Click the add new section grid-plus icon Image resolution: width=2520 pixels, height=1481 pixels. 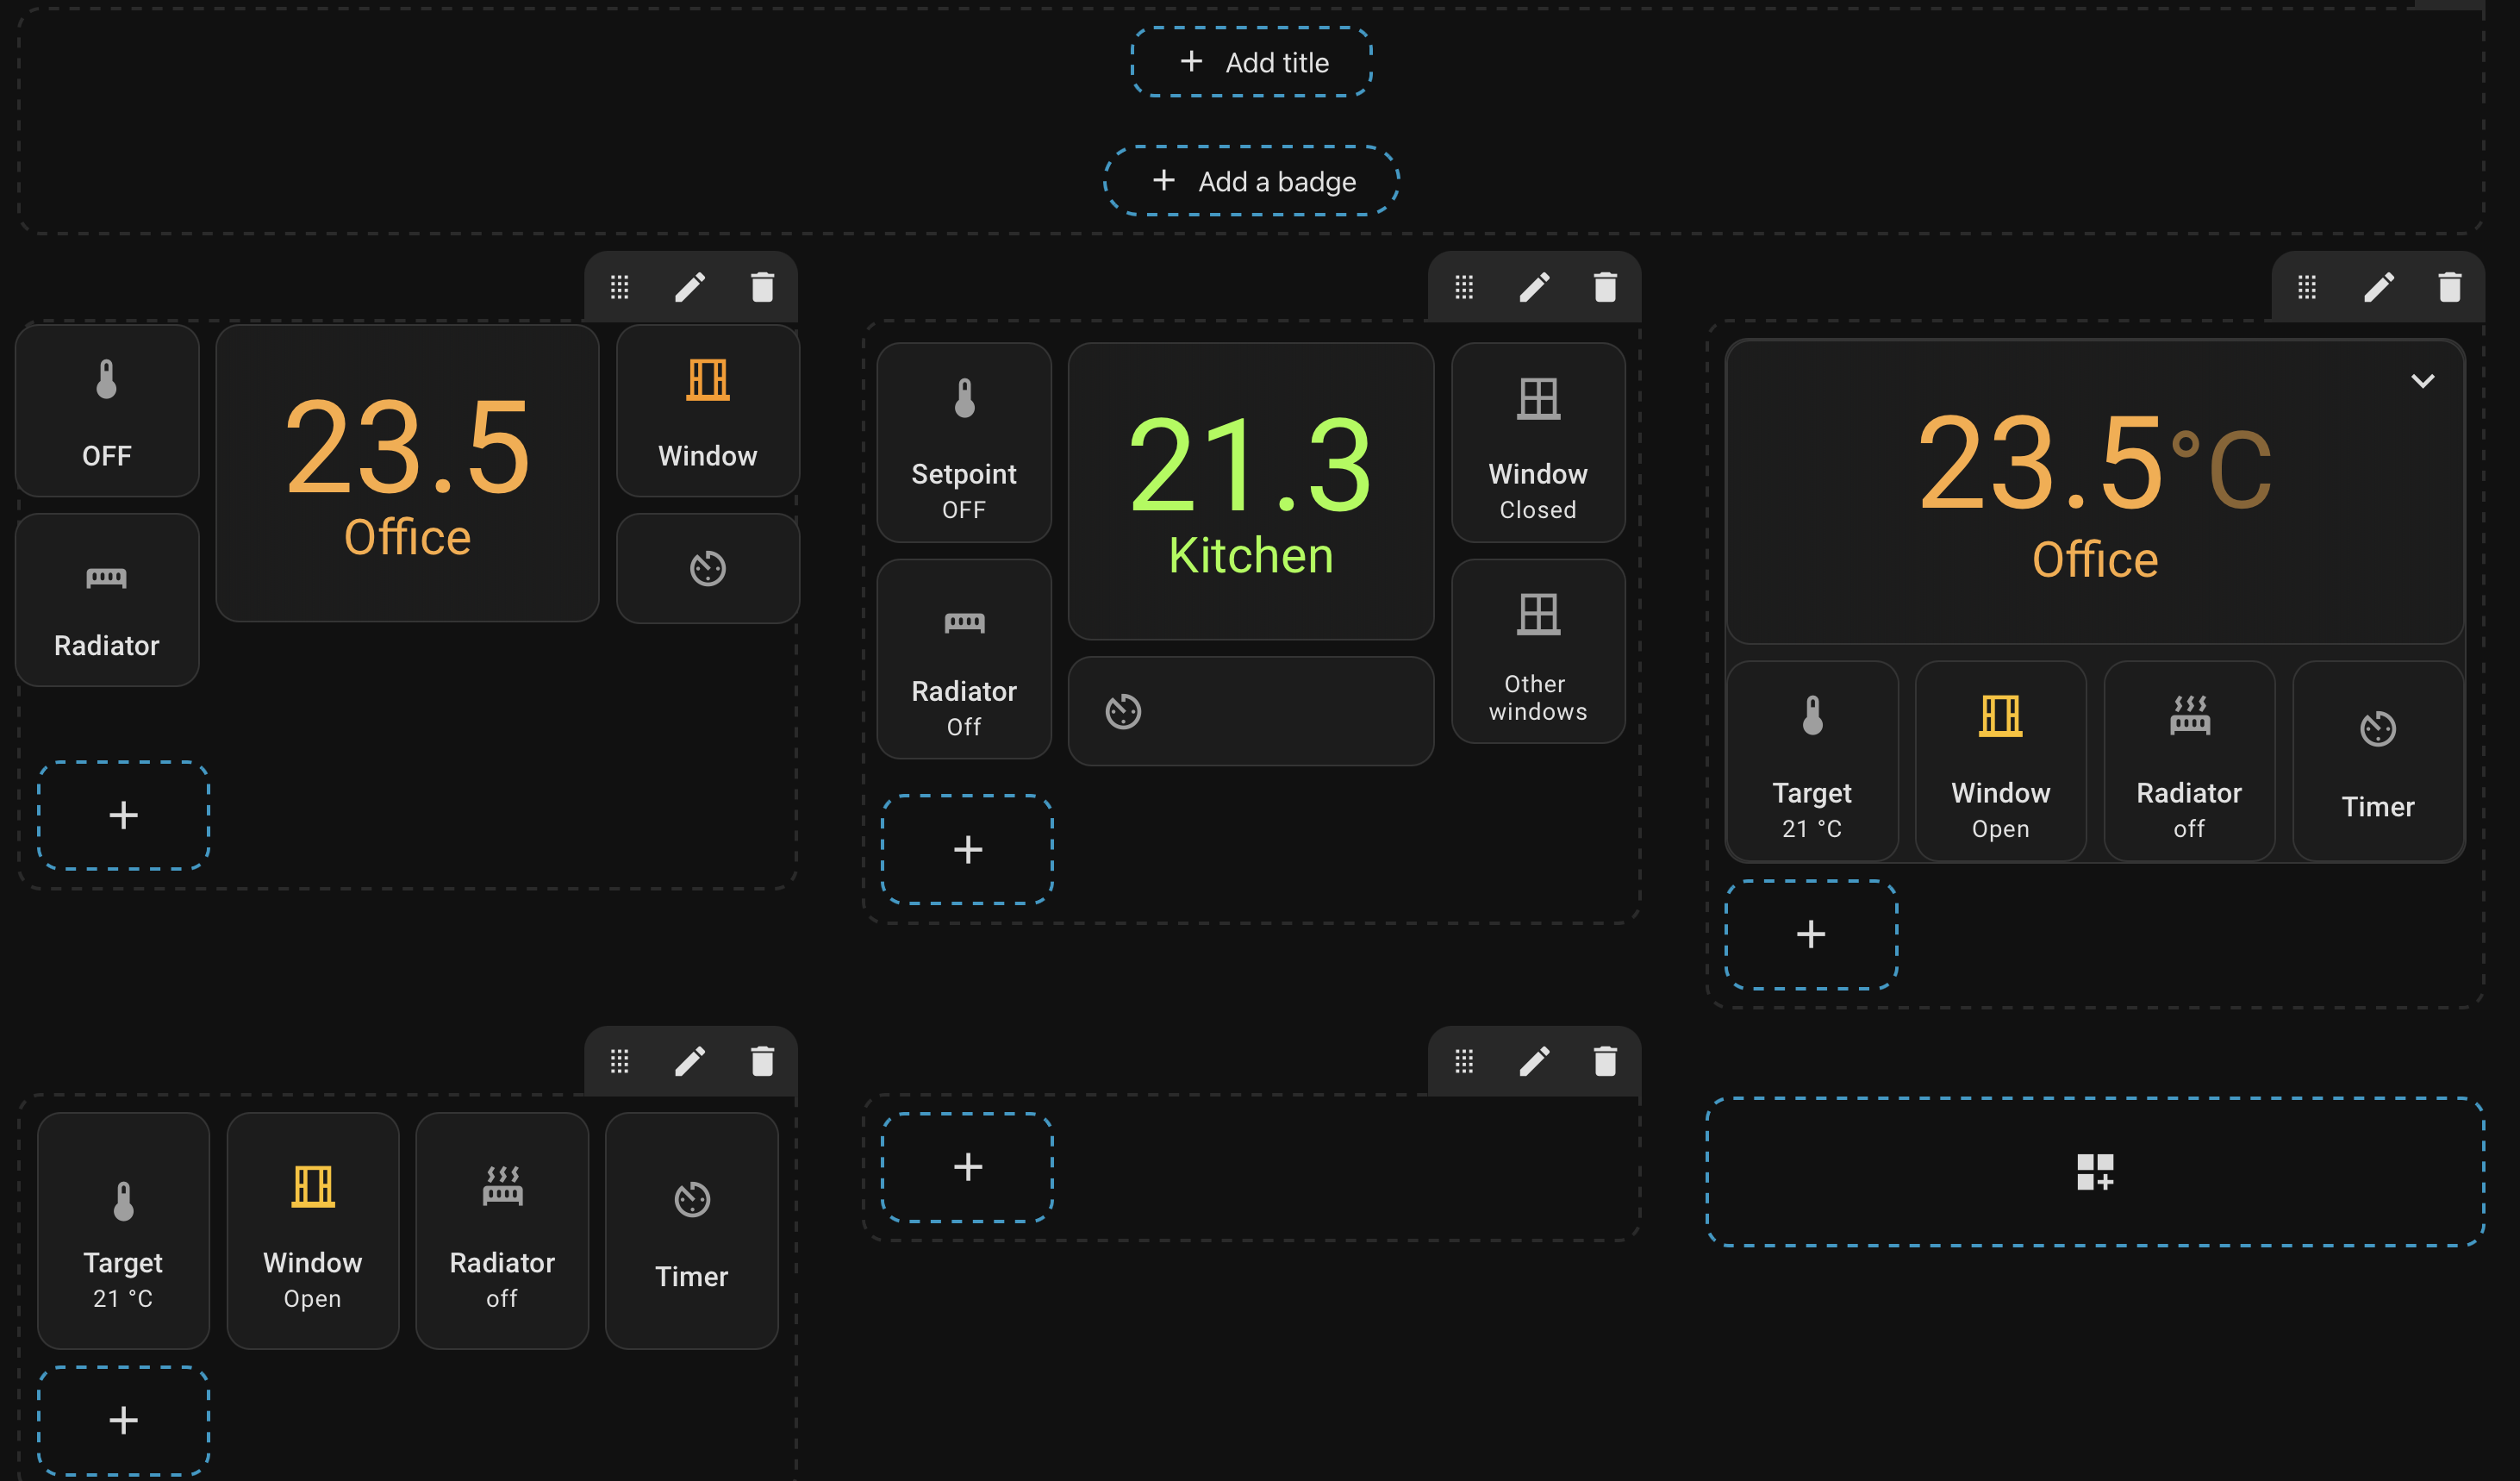pyautogui.click(x=2094, y=1171)
